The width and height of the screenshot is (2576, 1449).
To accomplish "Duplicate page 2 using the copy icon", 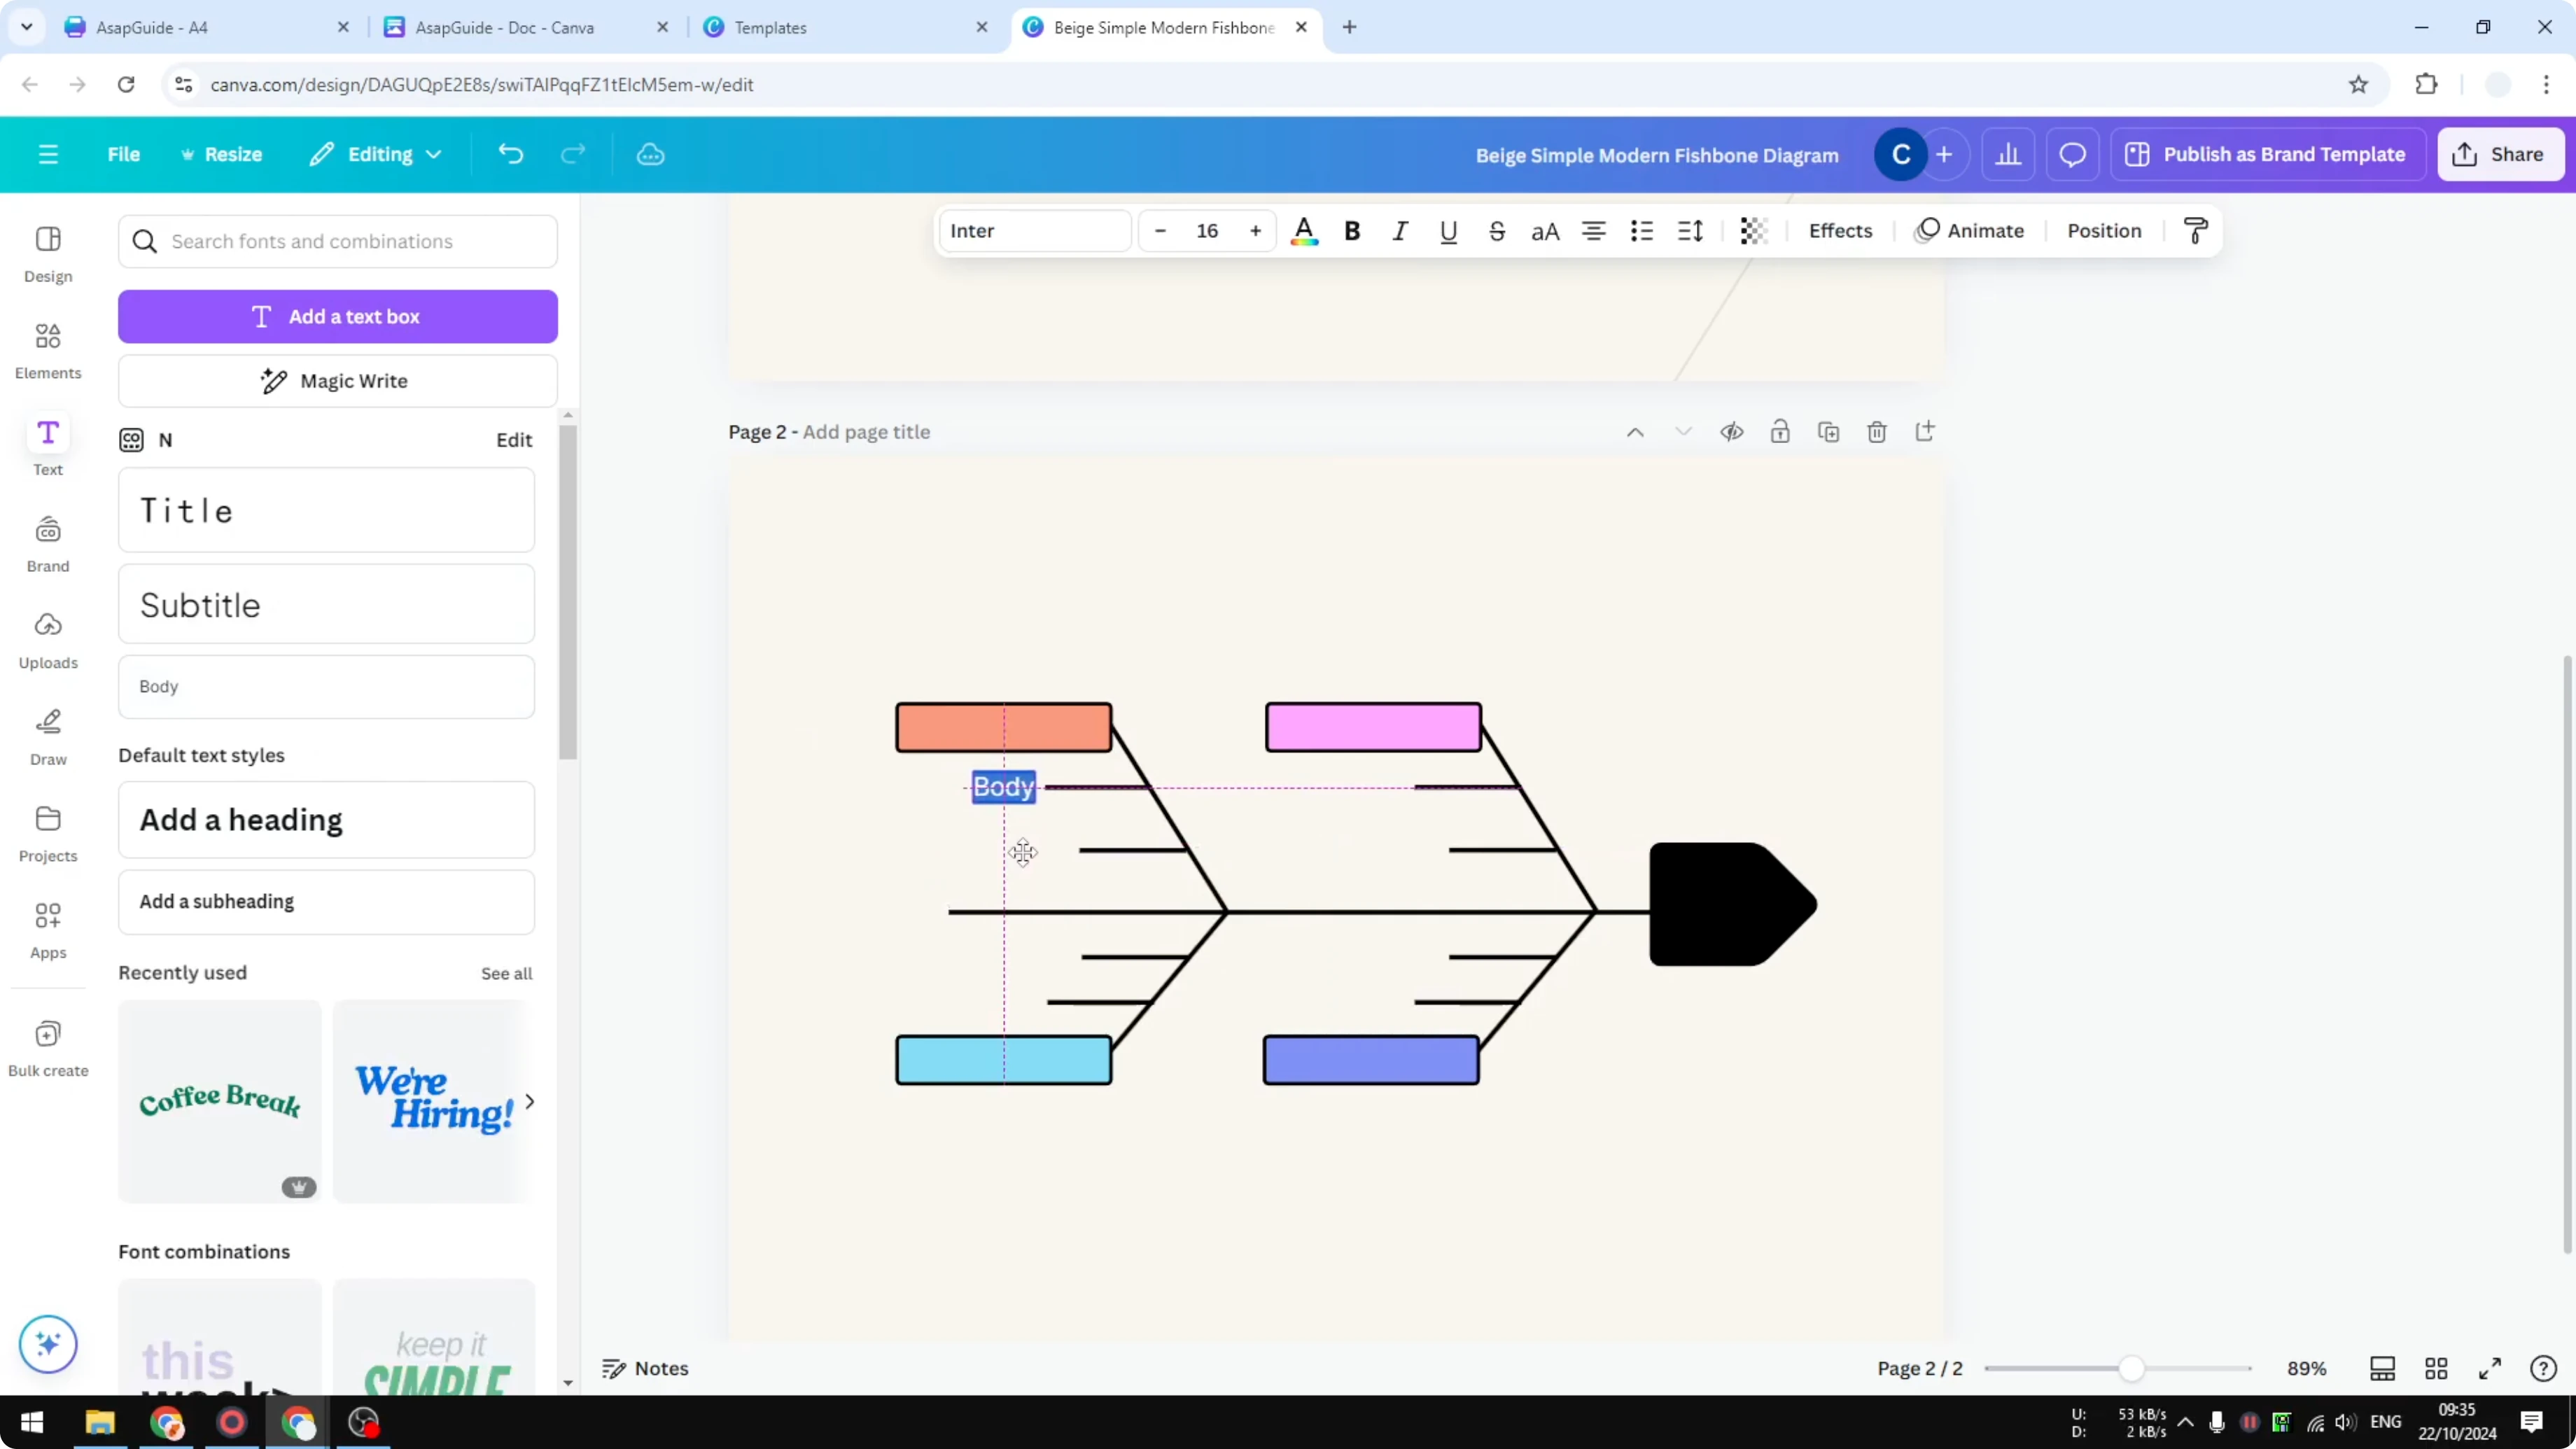I will click(1828, 431).
